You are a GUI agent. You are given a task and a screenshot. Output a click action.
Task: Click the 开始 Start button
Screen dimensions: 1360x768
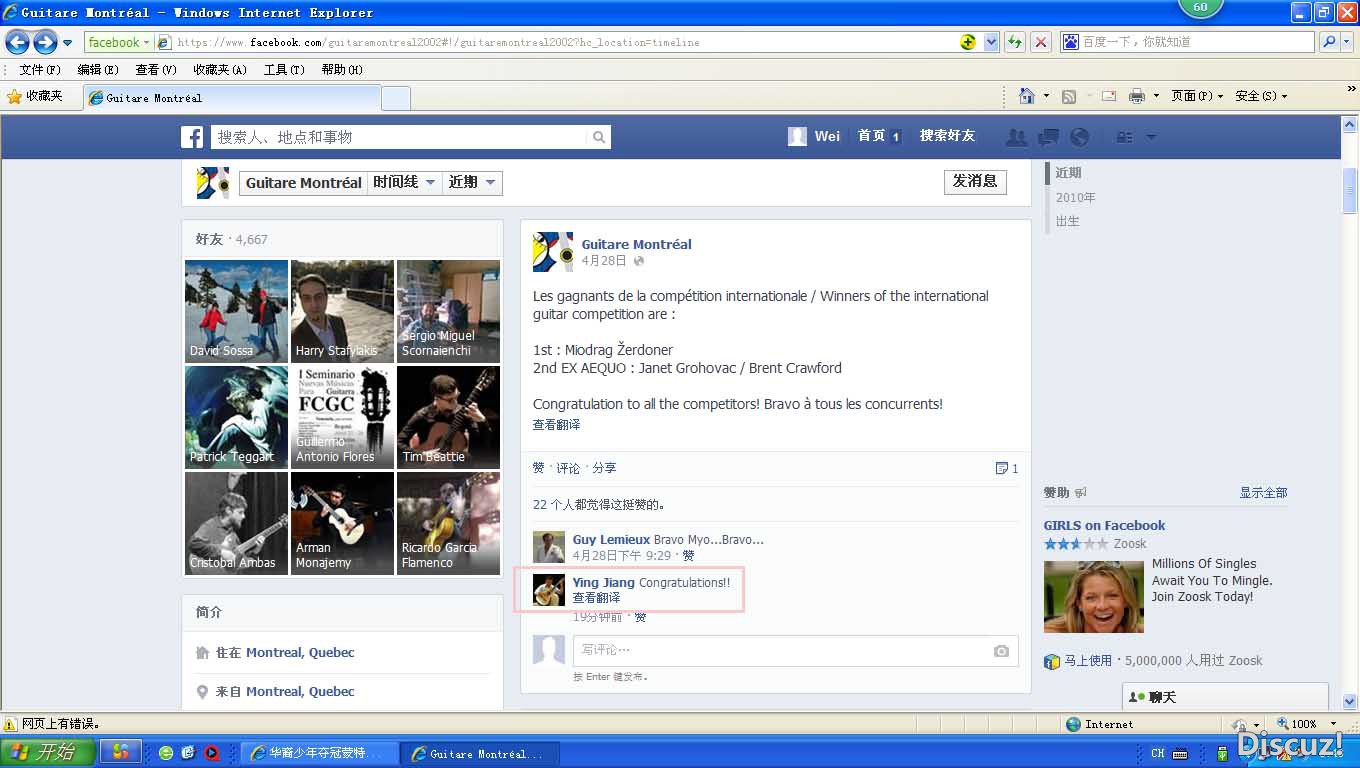[x=48, y=753]
